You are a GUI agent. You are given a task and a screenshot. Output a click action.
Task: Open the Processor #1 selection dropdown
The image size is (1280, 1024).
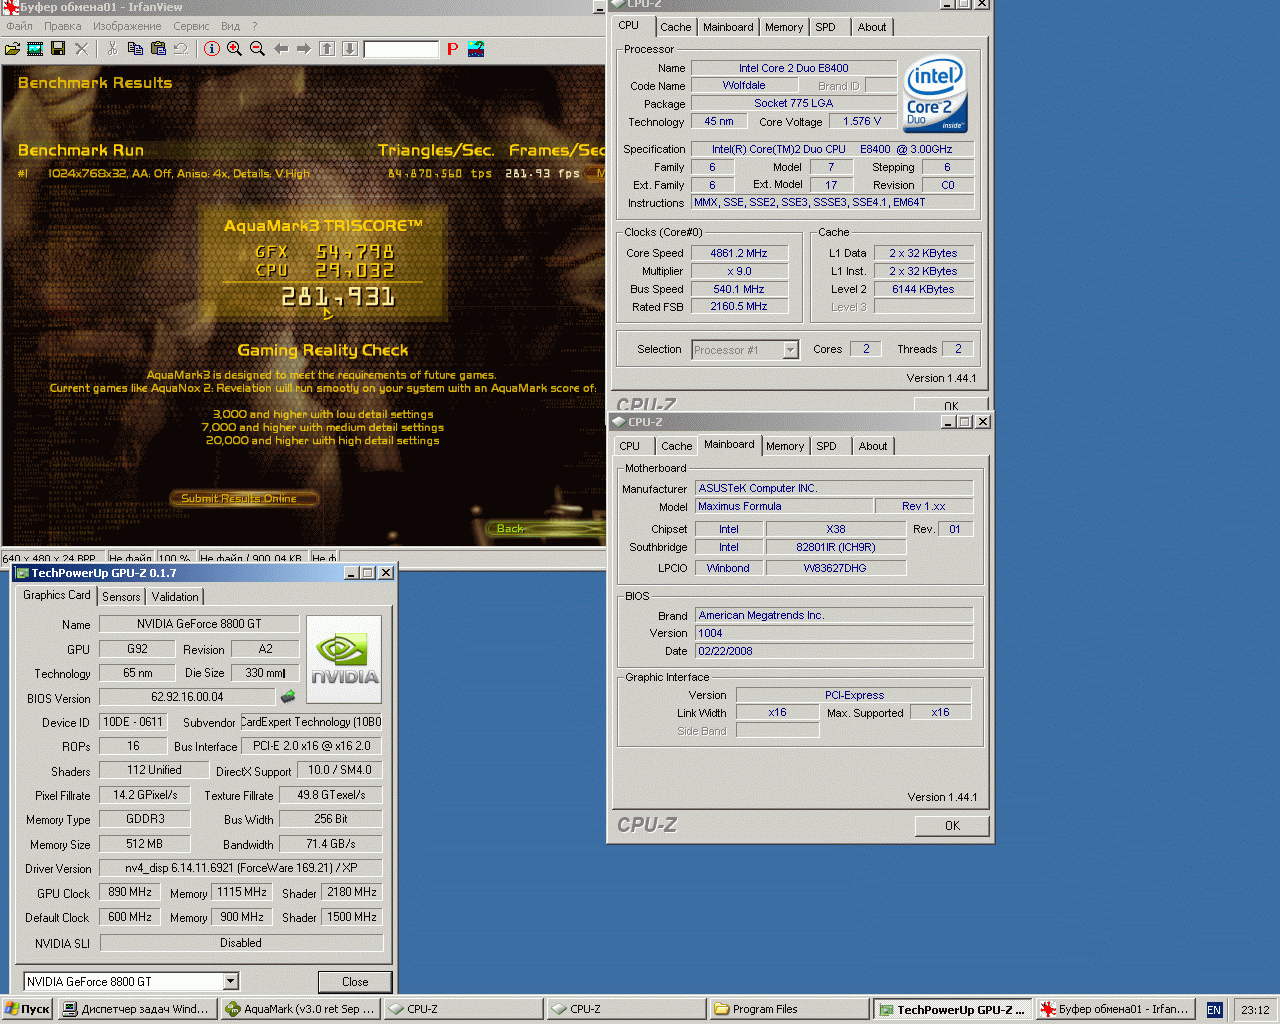pos(790,349)
